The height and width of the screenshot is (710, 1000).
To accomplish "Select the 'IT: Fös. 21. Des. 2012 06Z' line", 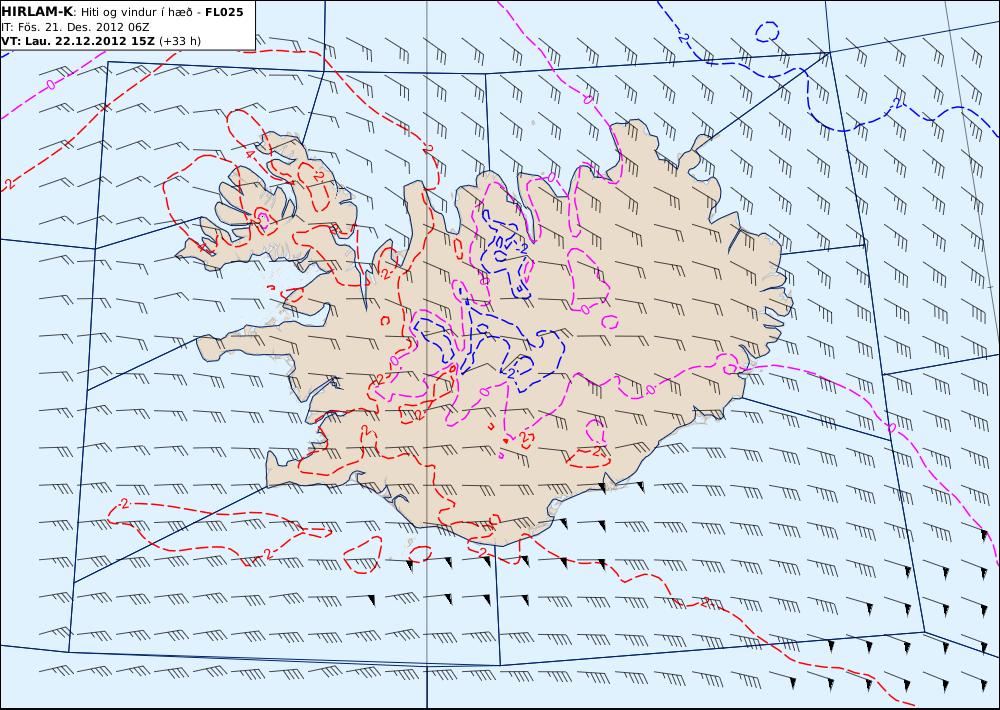I will 75,27.
